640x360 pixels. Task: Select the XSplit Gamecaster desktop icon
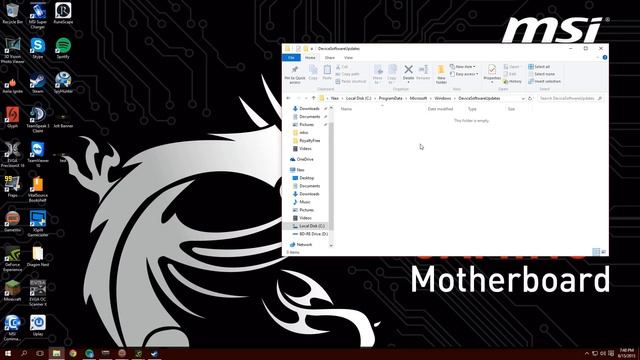(x=38, y=224)
